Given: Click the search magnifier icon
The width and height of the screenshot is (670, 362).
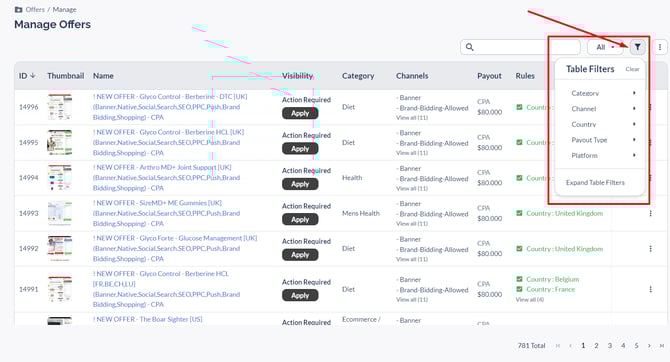Looking at the screenshot, I should pos(470,47).
